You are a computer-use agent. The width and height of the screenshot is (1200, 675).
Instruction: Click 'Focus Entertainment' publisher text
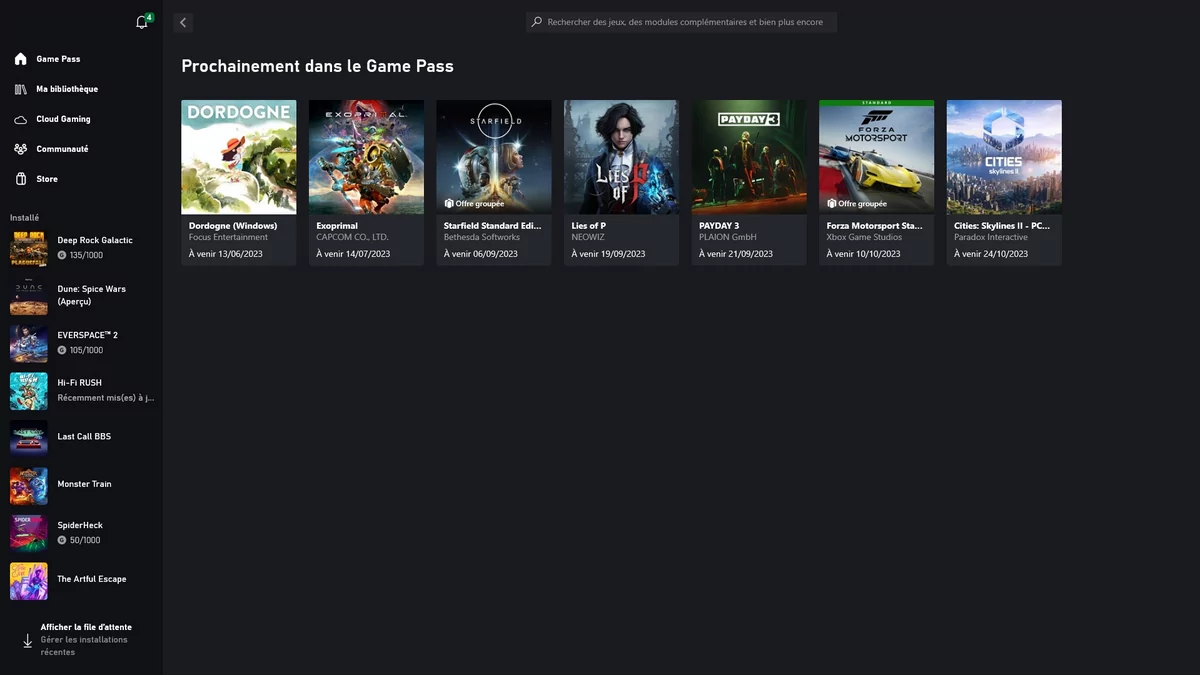pos(228,237)
